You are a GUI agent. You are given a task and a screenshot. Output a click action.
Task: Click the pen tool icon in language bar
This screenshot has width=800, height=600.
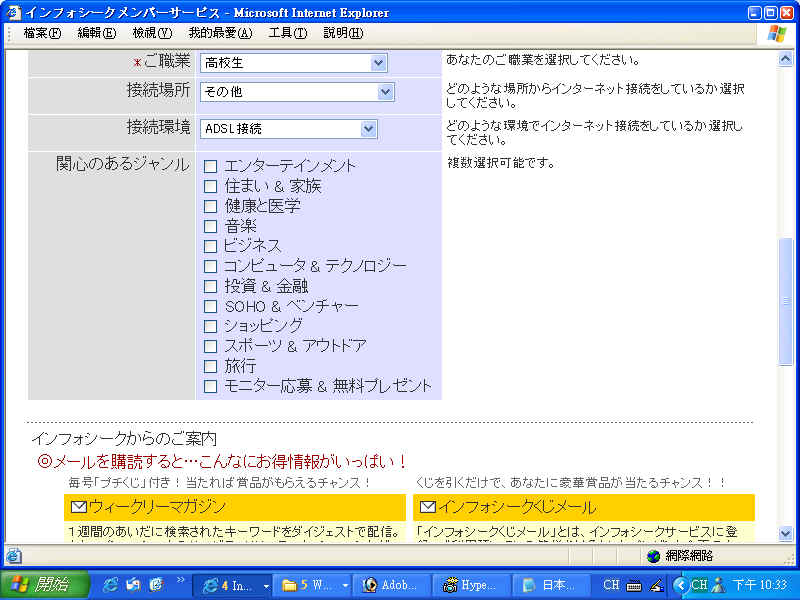pos(657,585)
